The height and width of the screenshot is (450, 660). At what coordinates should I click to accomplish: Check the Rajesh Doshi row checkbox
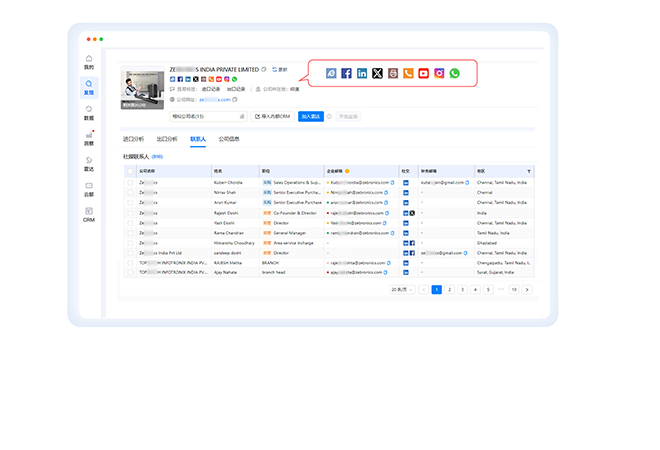[x=130, y=213]
